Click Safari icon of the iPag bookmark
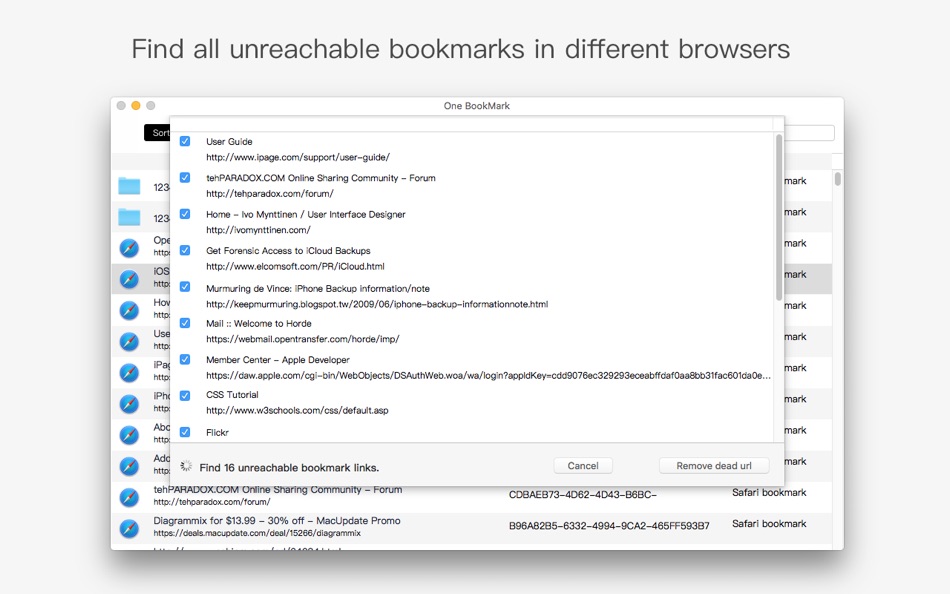The width and height of the screenshot is (950, 594). click(129, 373)
